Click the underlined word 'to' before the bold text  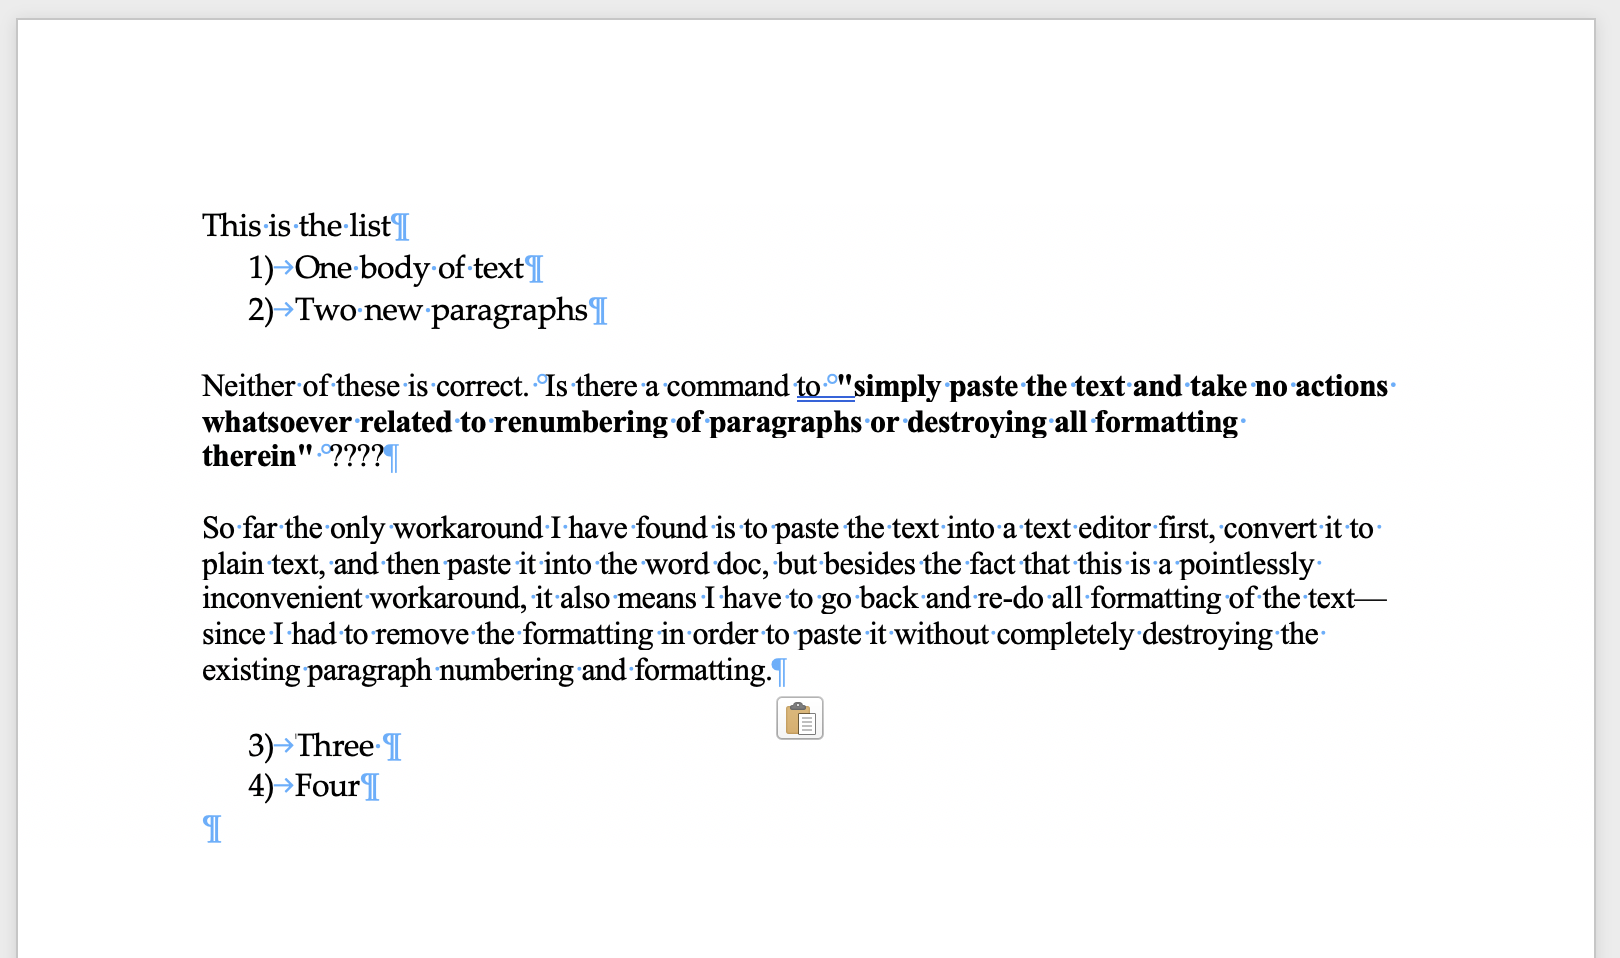[808, 386]
